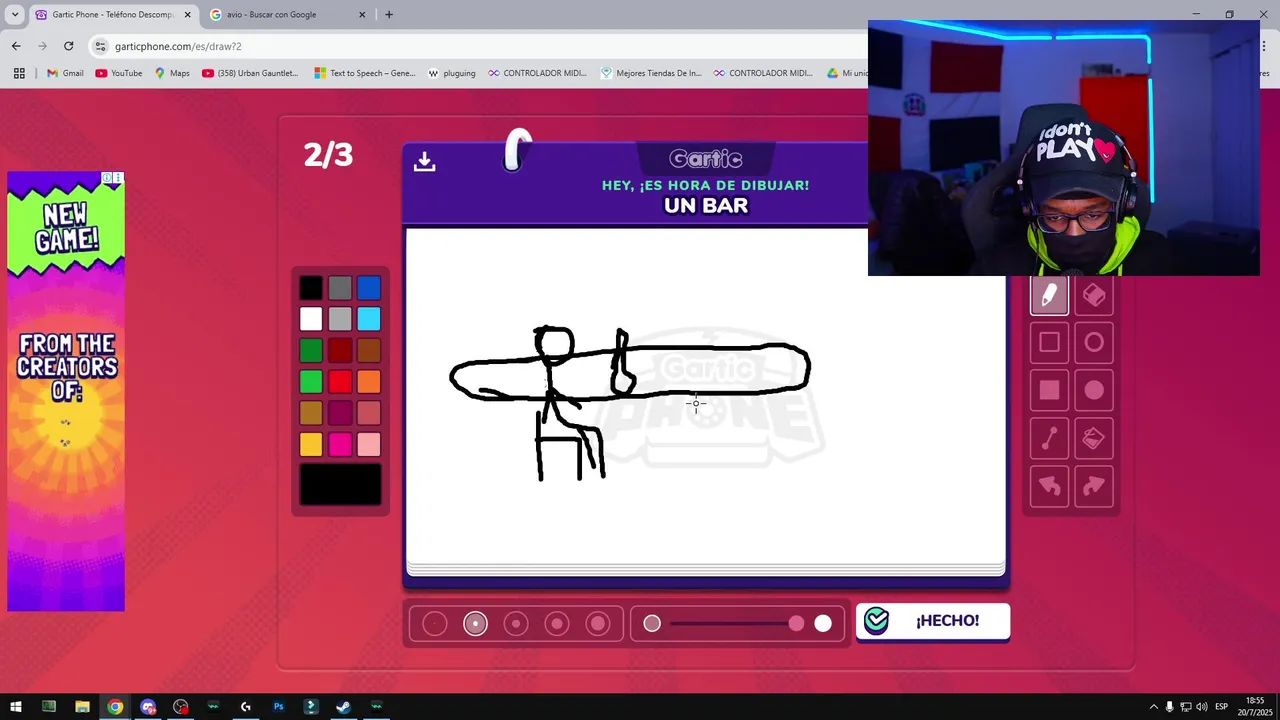Pick the cyan color swatch
The width and height of the screenshot is (1280, 720).
[369, 319]
